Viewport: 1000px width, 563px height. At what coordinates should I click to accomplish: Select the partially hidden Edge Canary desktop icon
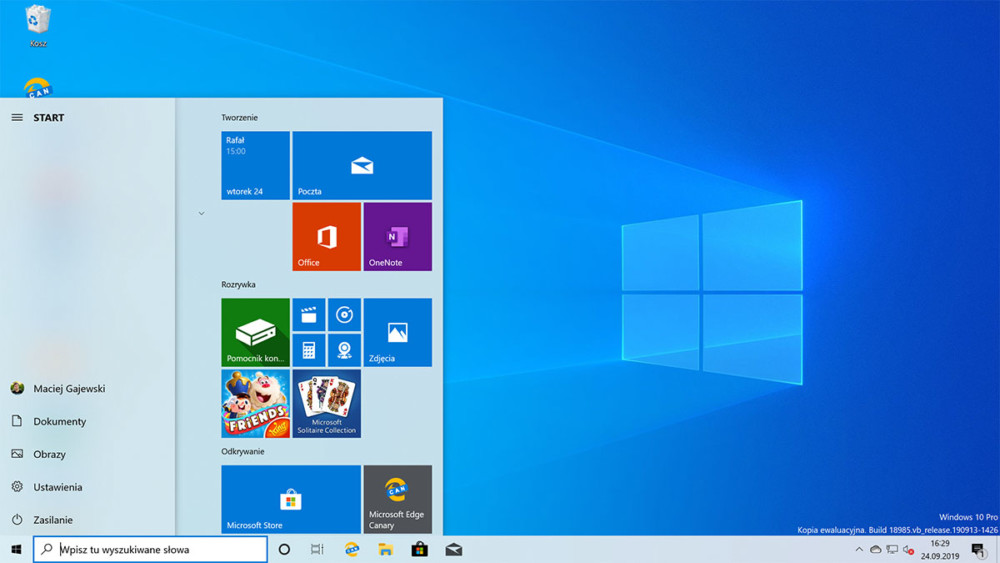coord(38,87)
